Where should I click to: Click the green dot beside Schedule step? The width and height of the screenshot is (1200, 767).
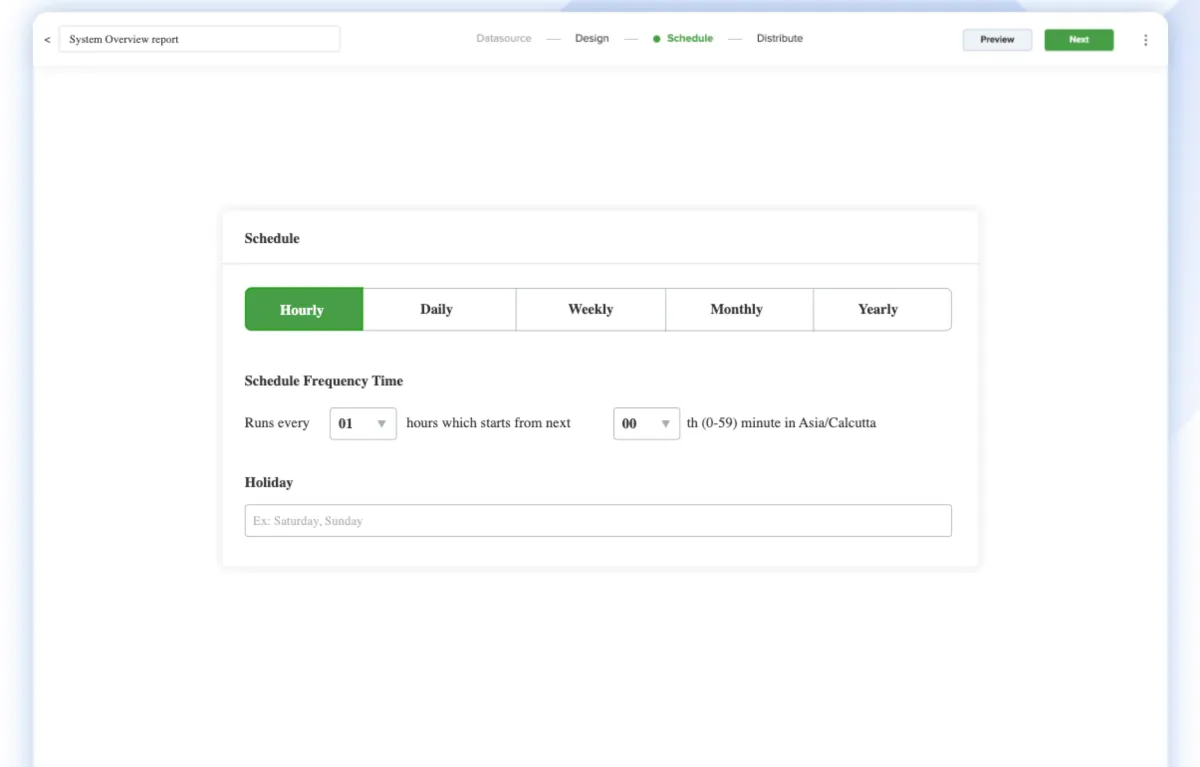657,39
